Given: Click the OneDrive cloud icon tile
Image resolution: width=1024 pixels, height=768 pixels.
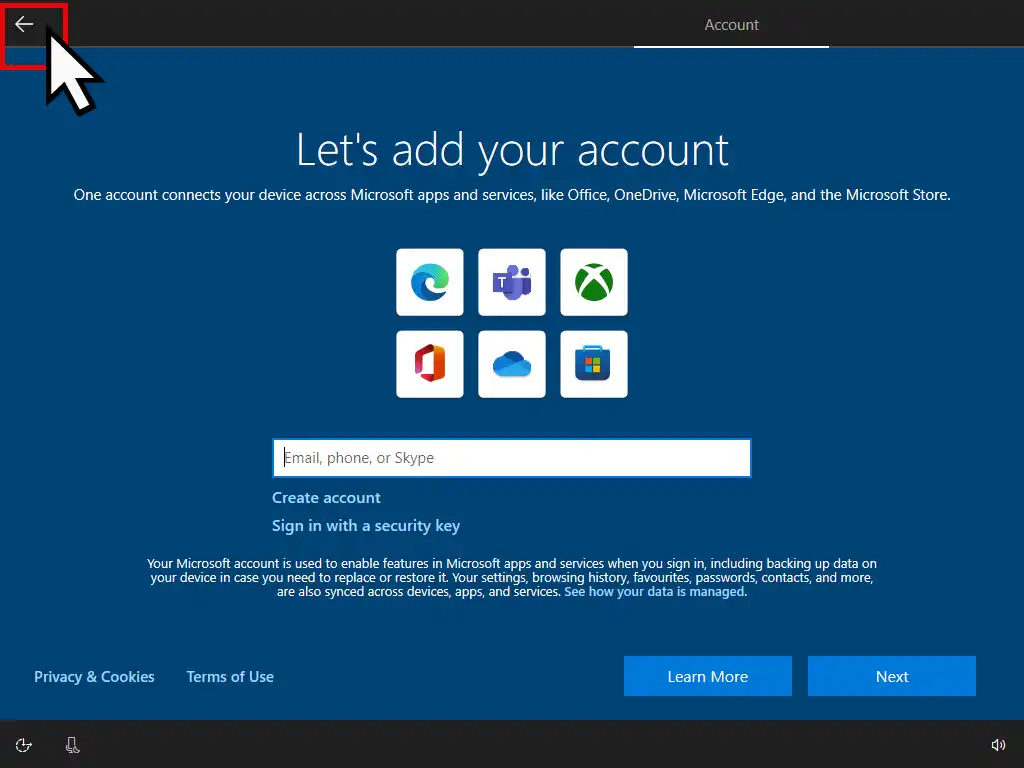Looking at the screenshot, I should 512,364.
